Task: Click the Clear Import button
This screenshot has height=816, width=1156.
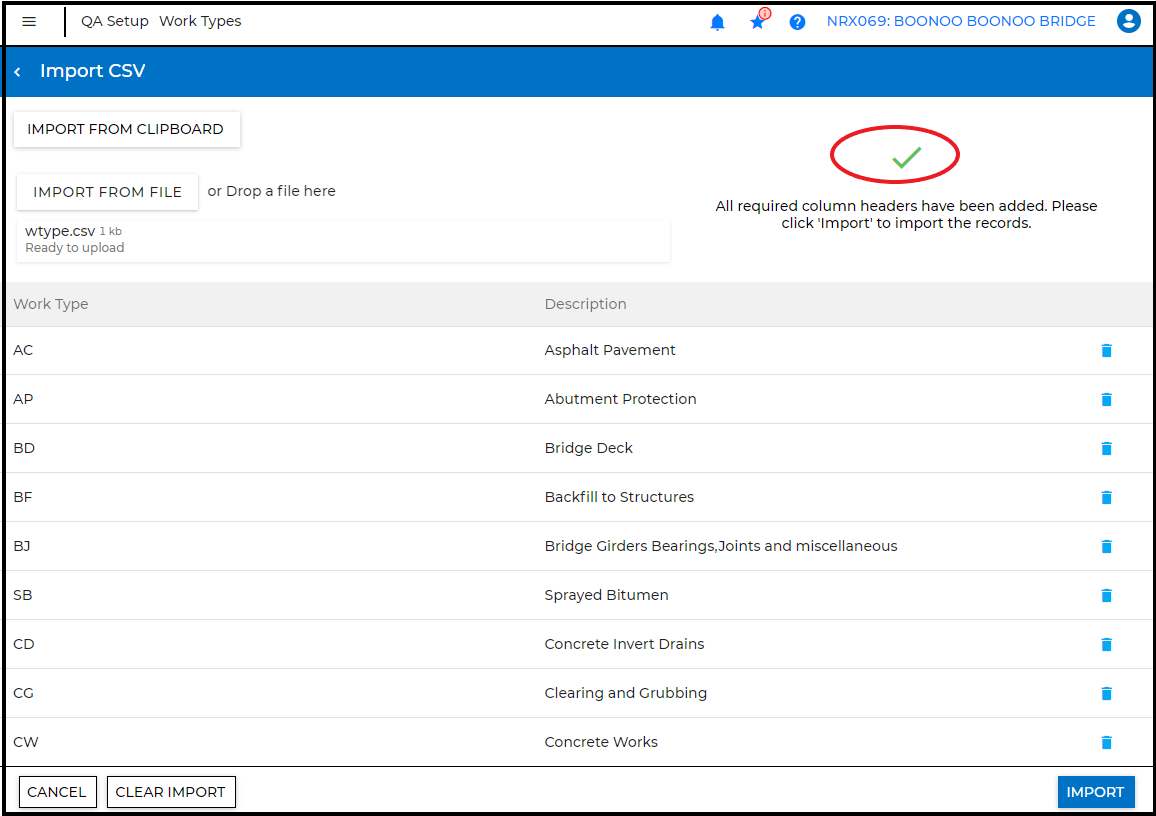Action: [171, 792]
